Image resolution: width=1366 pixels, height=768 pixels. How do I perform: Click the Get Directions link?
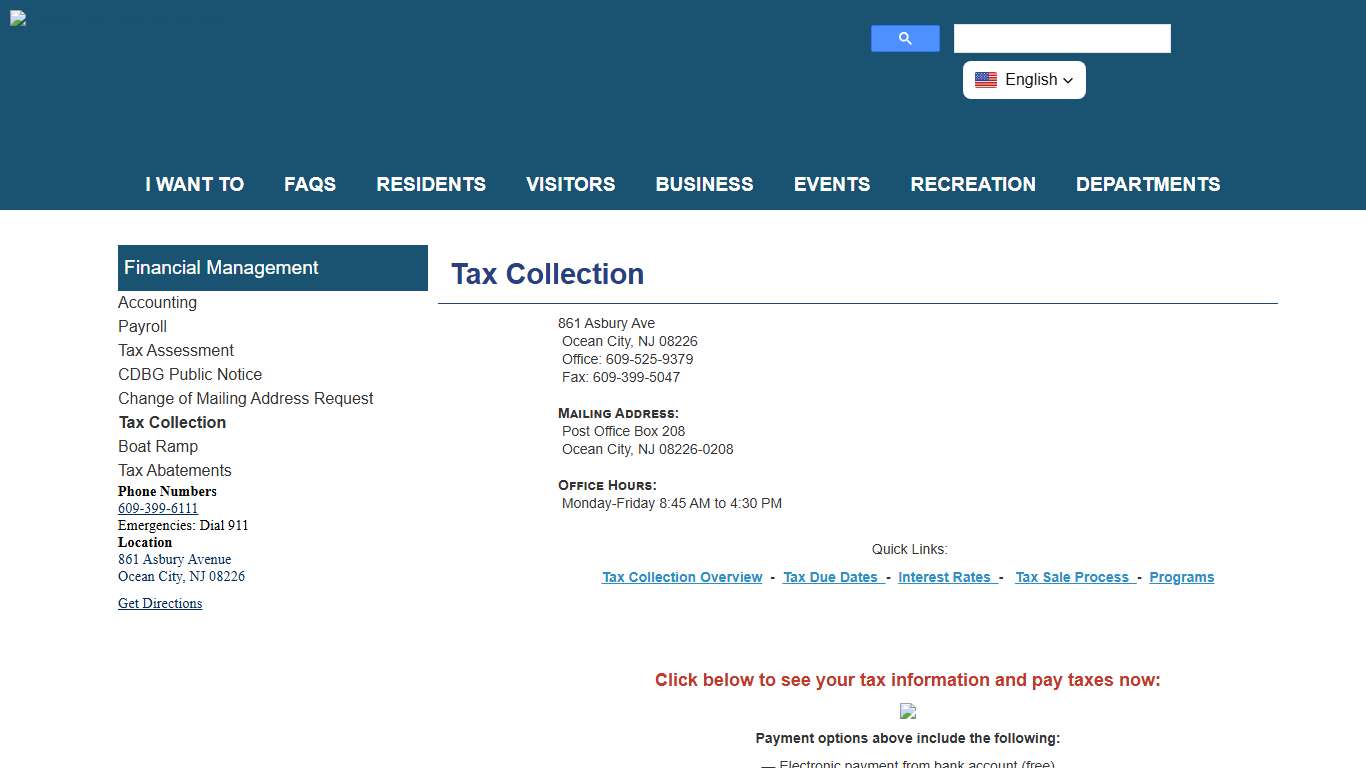[x=160, y=603]
